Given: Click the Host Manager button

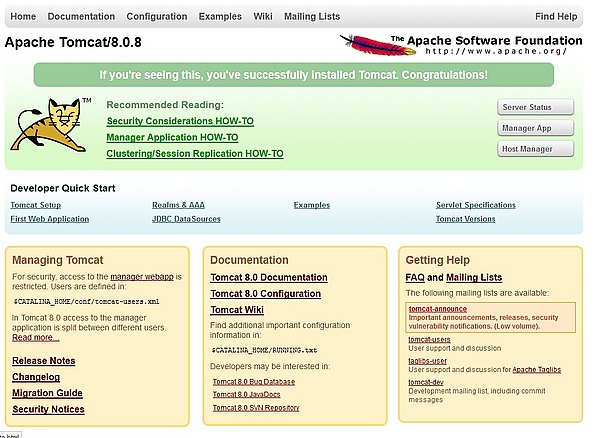Looking at the screenshot, I should [x=535, y=149].
